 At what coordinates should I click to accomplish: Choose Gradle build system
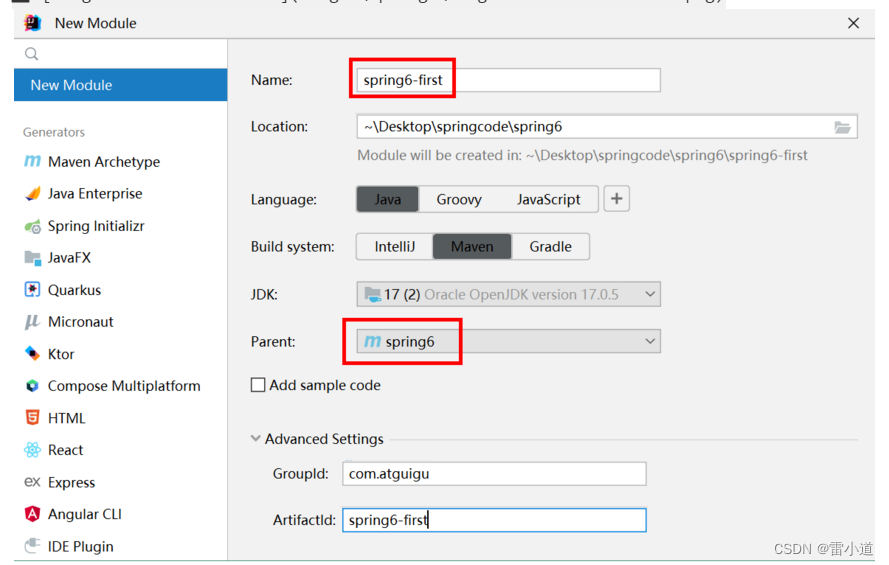tap(551, 247)
